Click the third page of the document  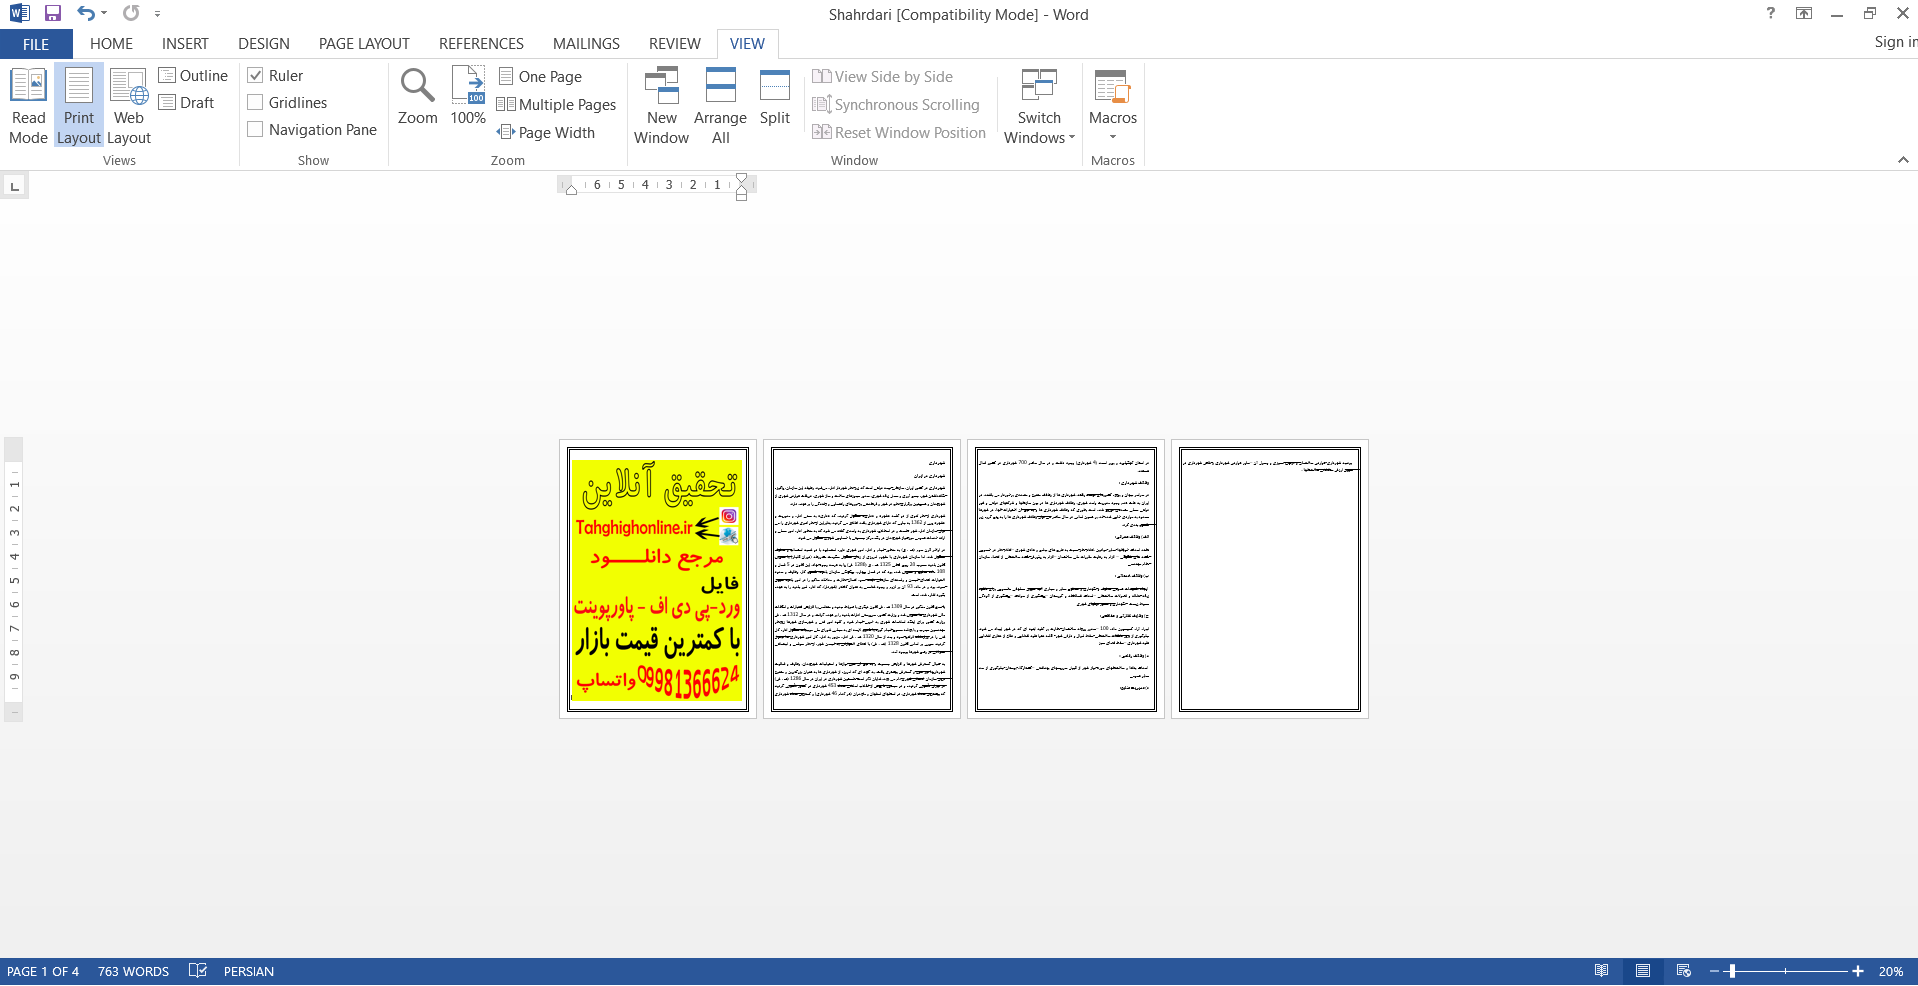pyautogui.click(x=1066, y=579)
